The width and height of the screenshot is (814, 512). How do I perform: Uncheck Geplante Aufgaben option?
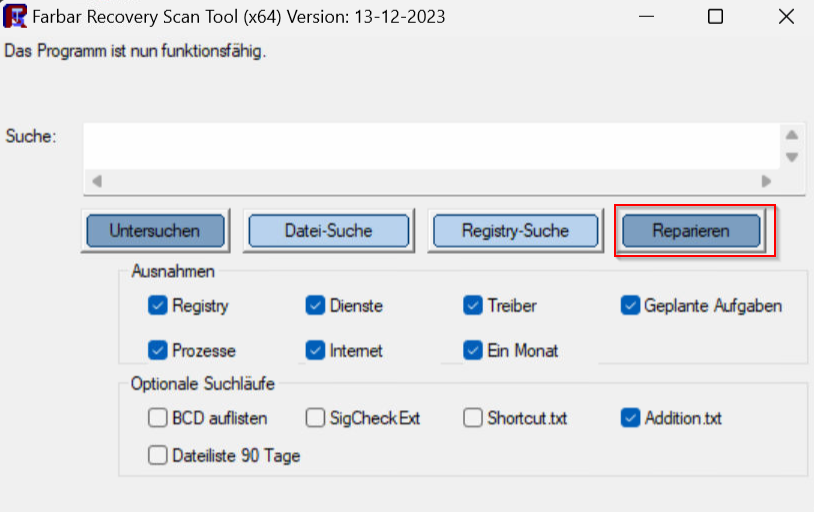click(x=630, y=306)
